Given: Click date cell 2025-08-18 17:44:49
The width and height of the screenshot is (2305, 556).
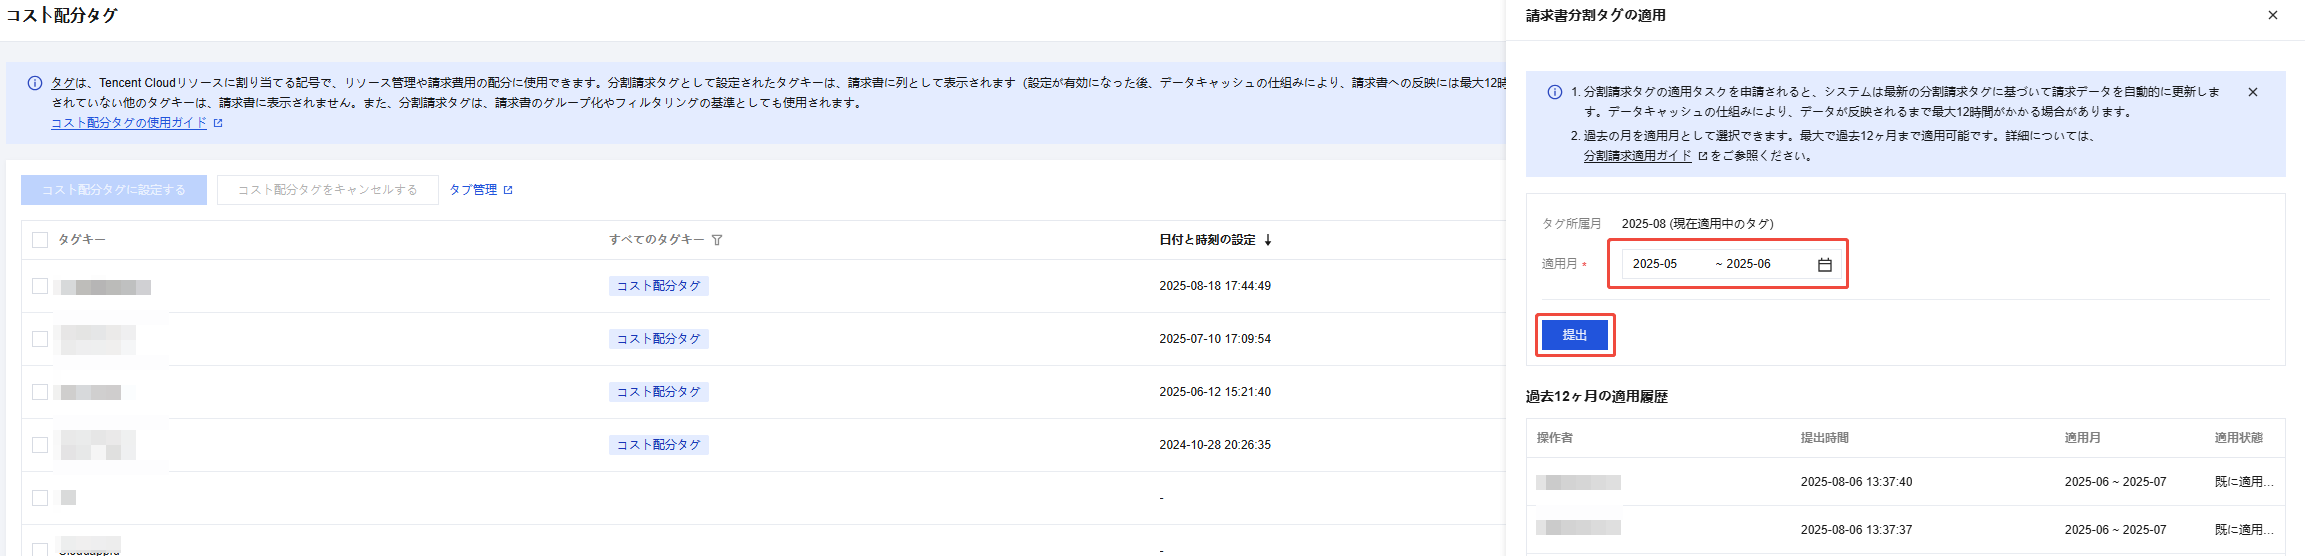Looking at the screenshot, I should coord(1215,286).
